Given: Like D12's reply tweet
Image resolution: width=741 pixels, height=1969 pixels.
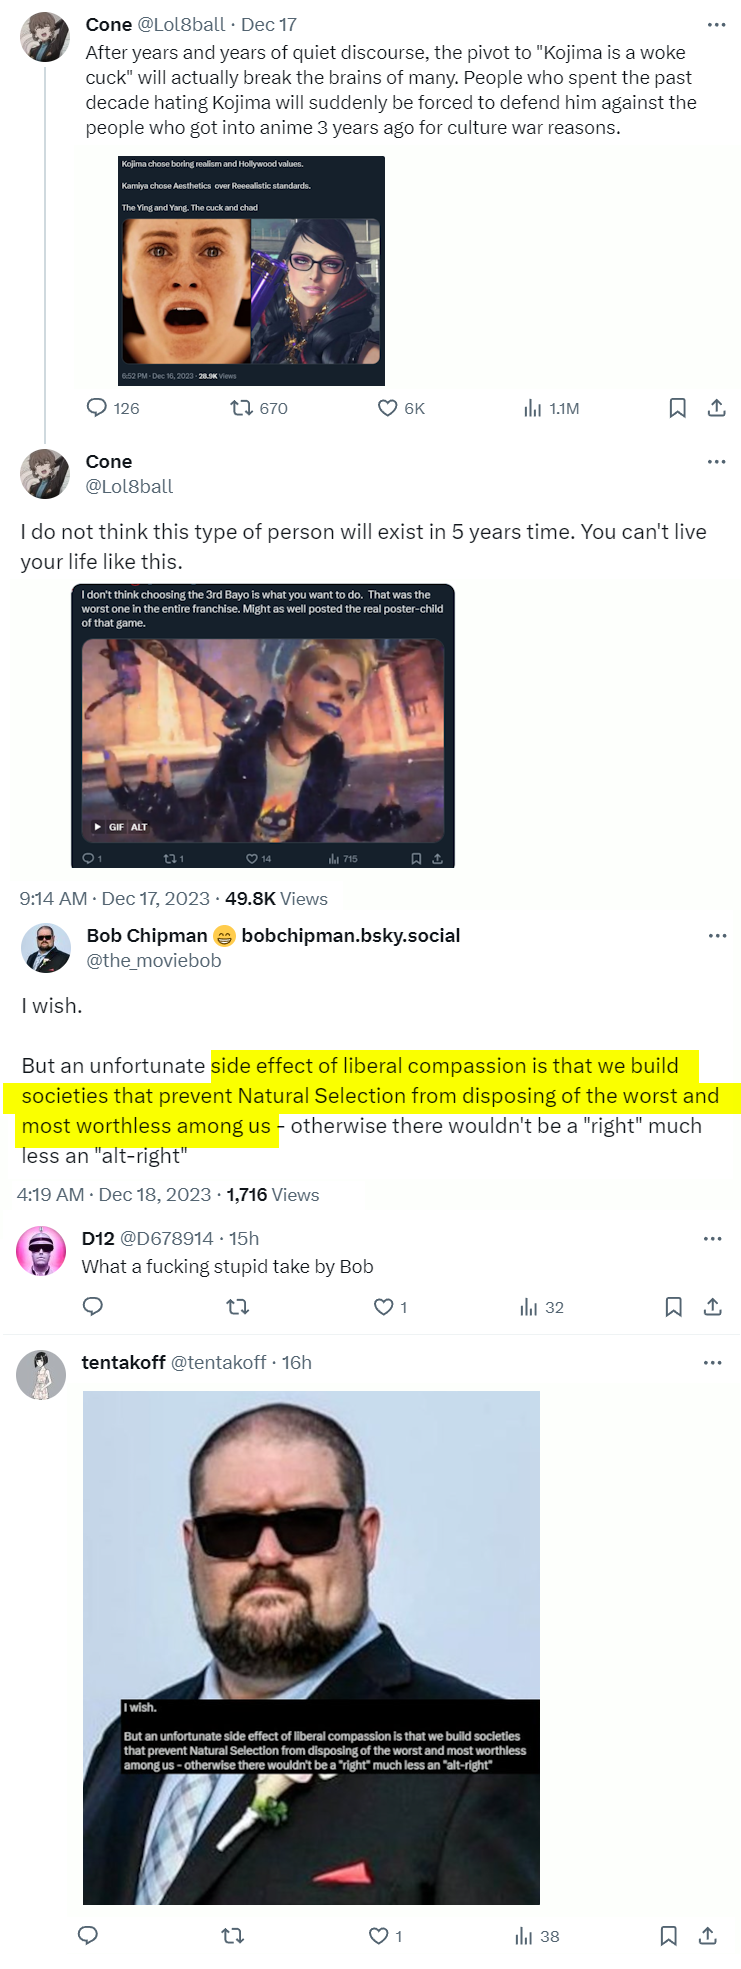Looking at the screenshot, I should click(384, 1307).
